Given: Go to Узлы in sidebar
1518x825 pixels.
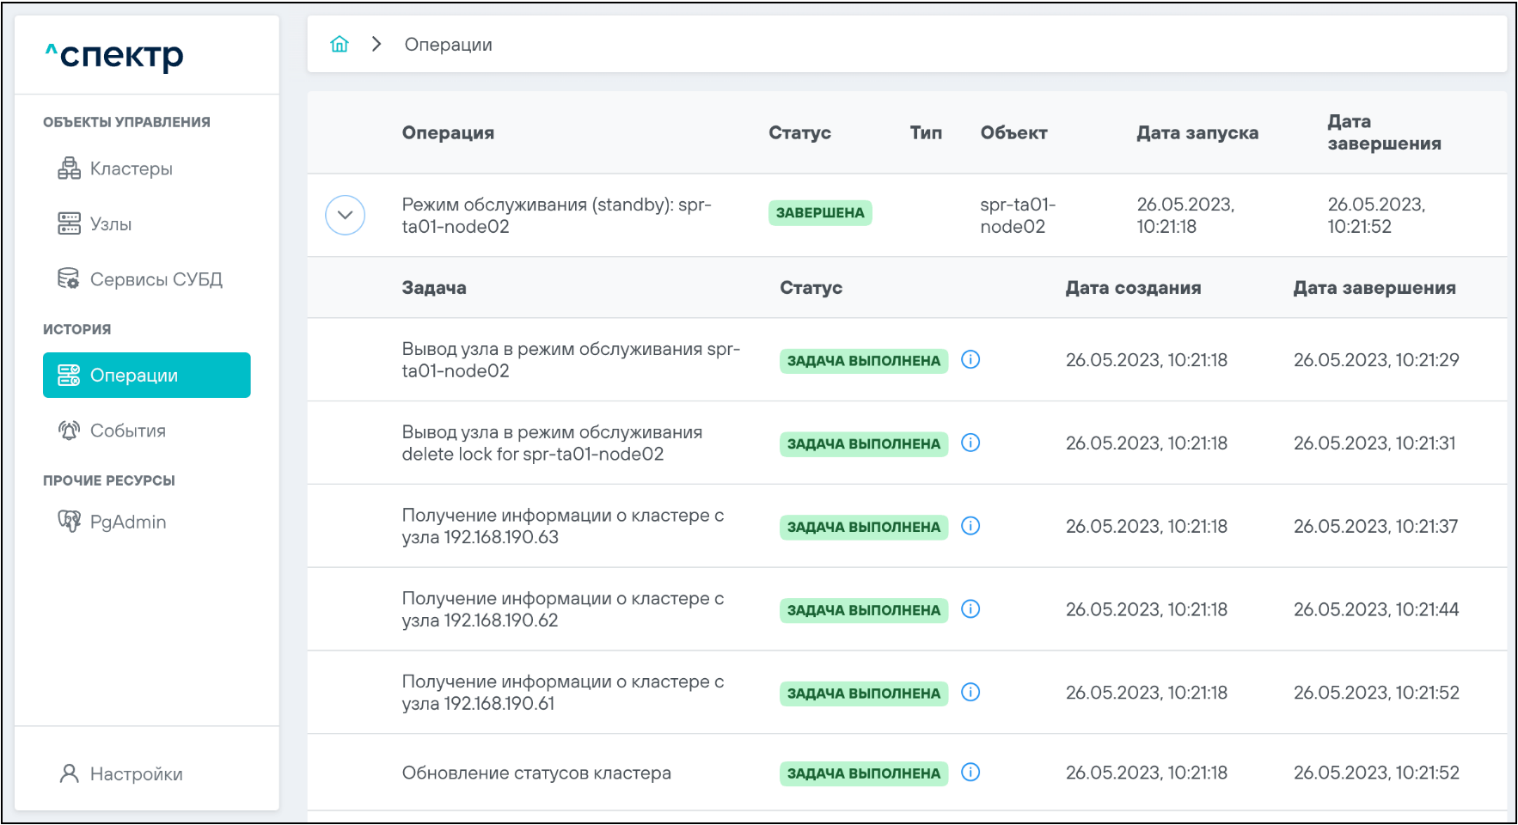Looking at the screenshot, I should coord(110,224).
